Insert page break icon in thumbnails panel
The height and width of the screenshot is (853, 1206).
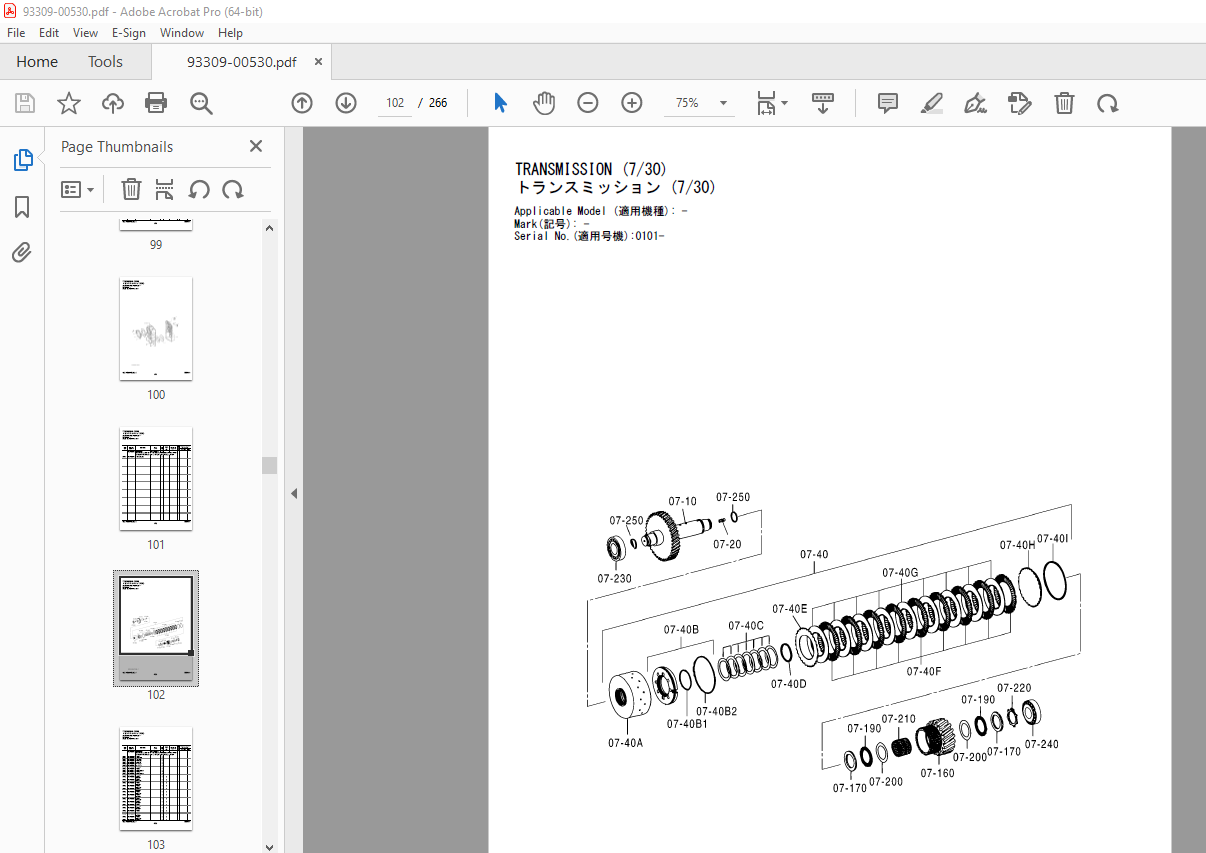coord(165,189)
